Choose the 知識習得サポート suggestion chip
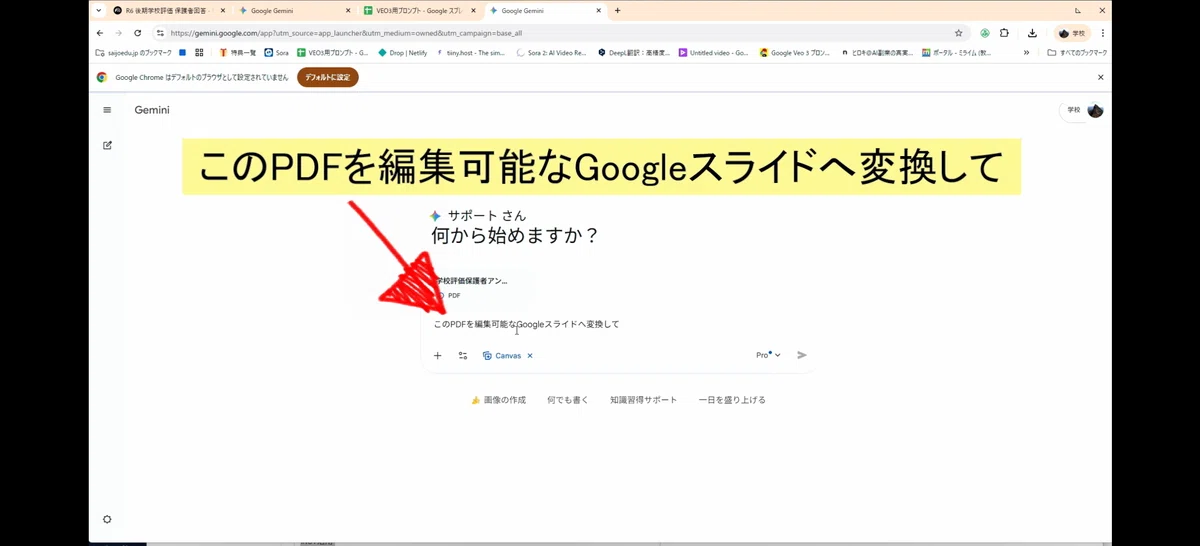Viewport: 1200px width, 546px height. pos(643,400)
